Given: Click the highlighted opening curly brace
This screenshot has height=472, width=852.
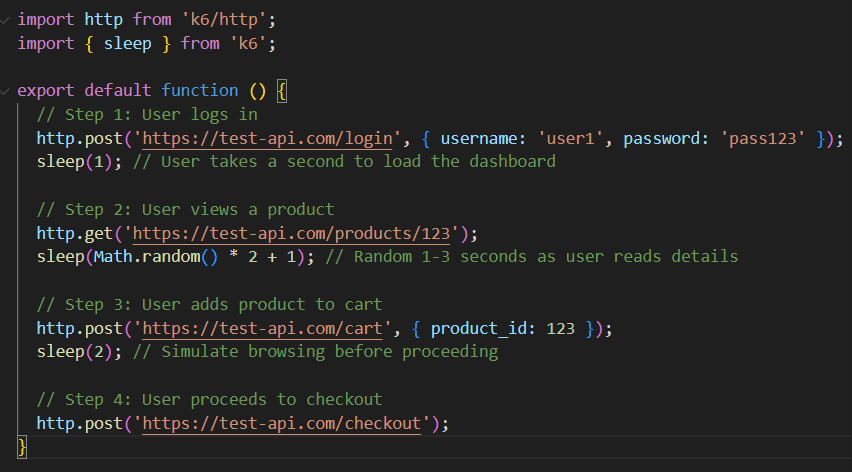Looking at the screenshot, I should 281,91.
